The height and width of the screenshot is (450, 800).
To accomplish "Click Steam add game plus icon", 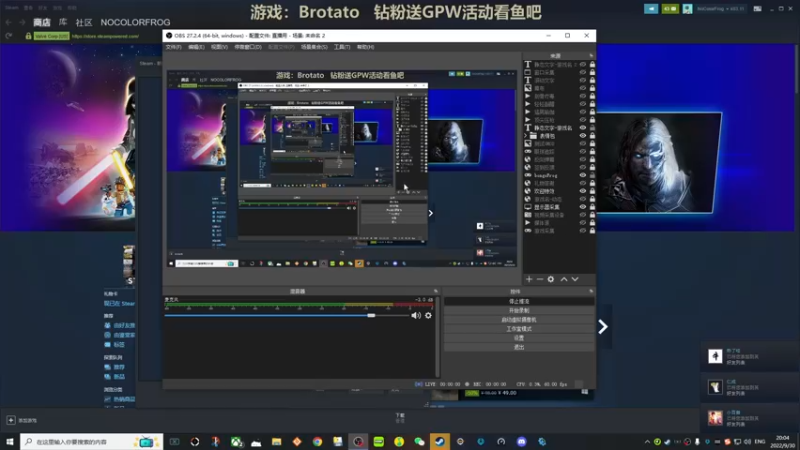I will click(x=11, y=420).
